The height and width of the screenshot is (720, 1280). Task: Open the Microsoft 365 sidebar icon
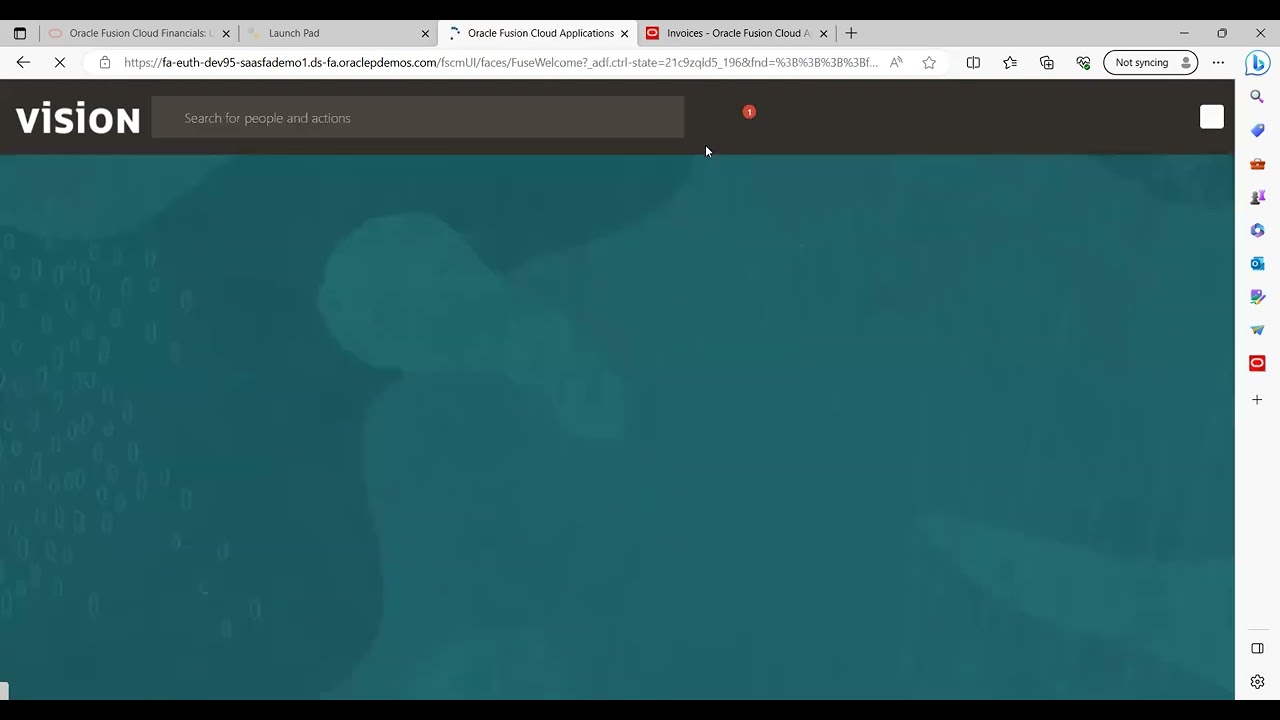click(1257, 230)
